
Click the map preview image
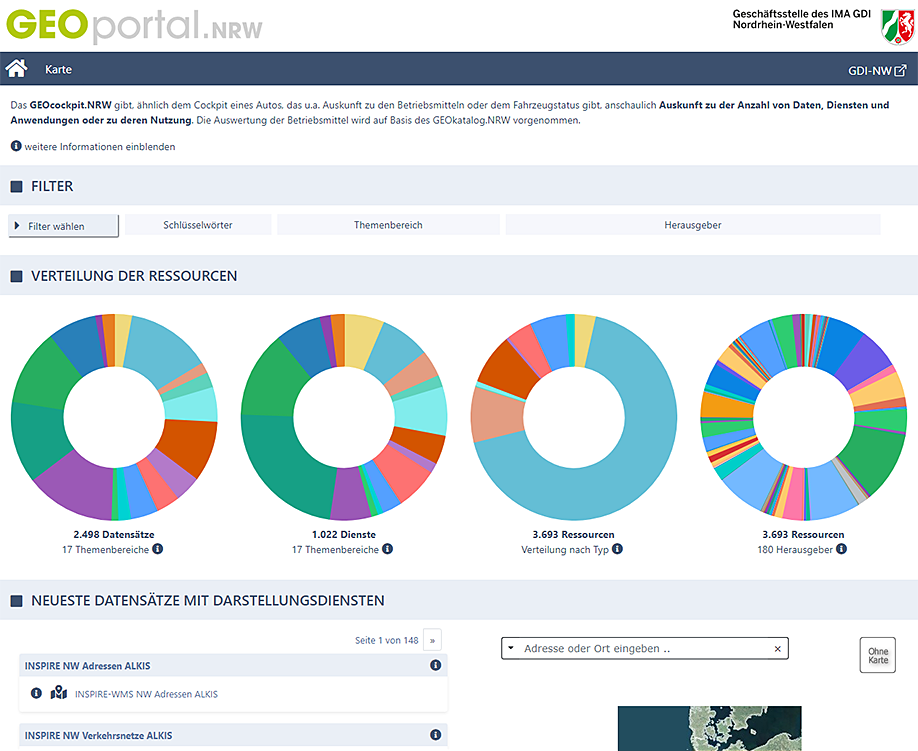click(x=710, y=728)
